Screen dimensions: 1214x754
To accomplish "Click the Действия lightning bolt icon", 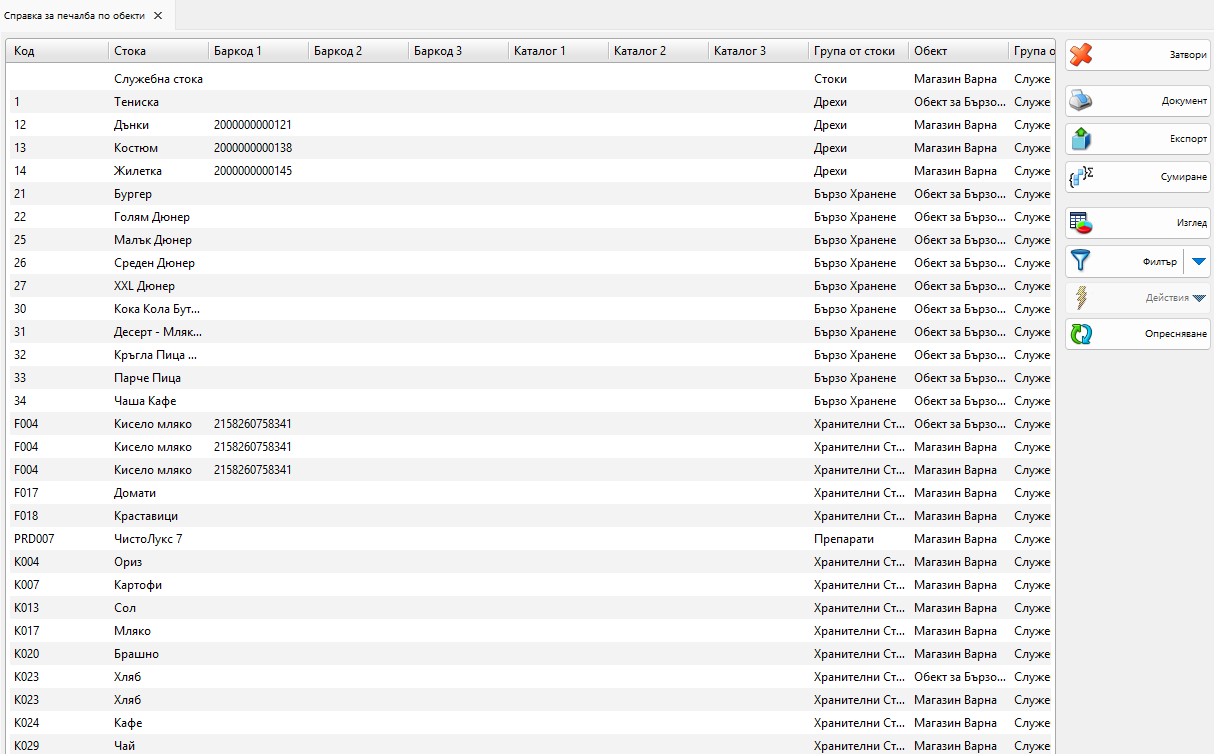I will tap(1081, 298).
